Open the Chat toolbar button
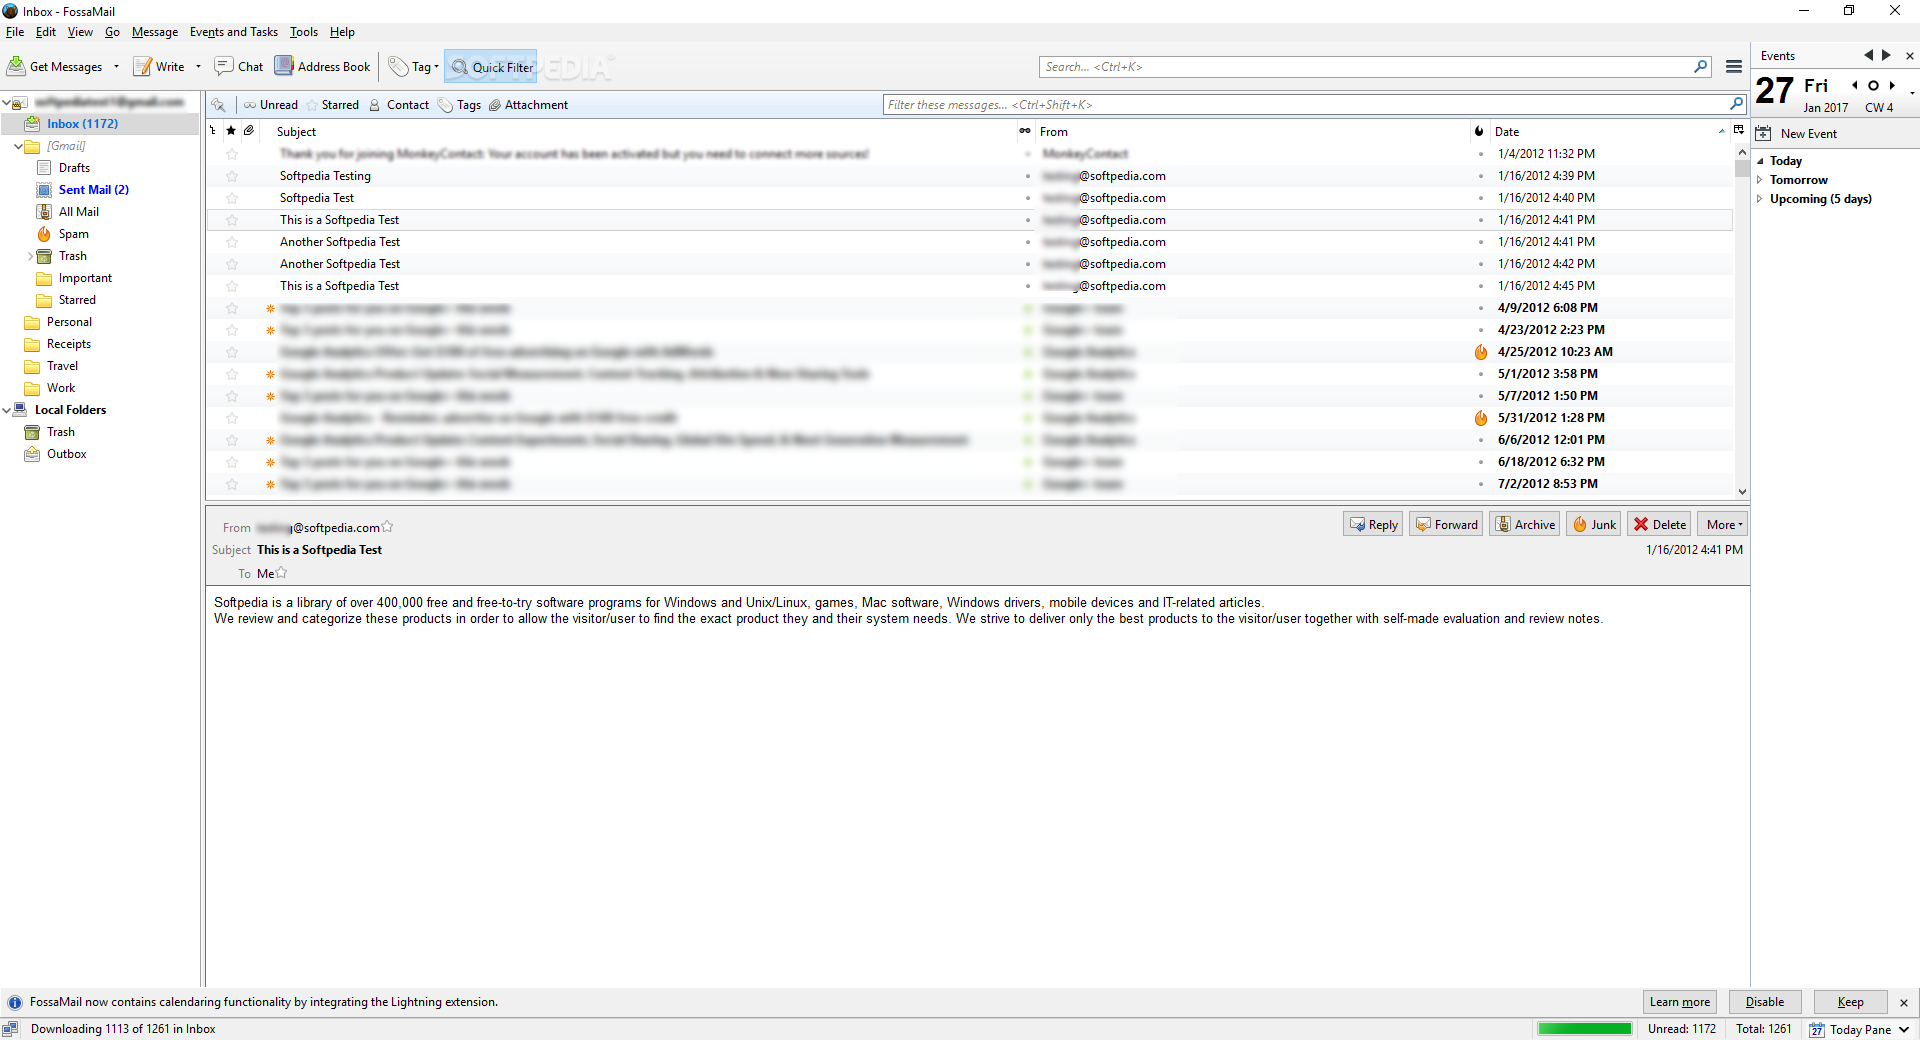Viewport: 1920px width, 1040px height. [239, 66]
